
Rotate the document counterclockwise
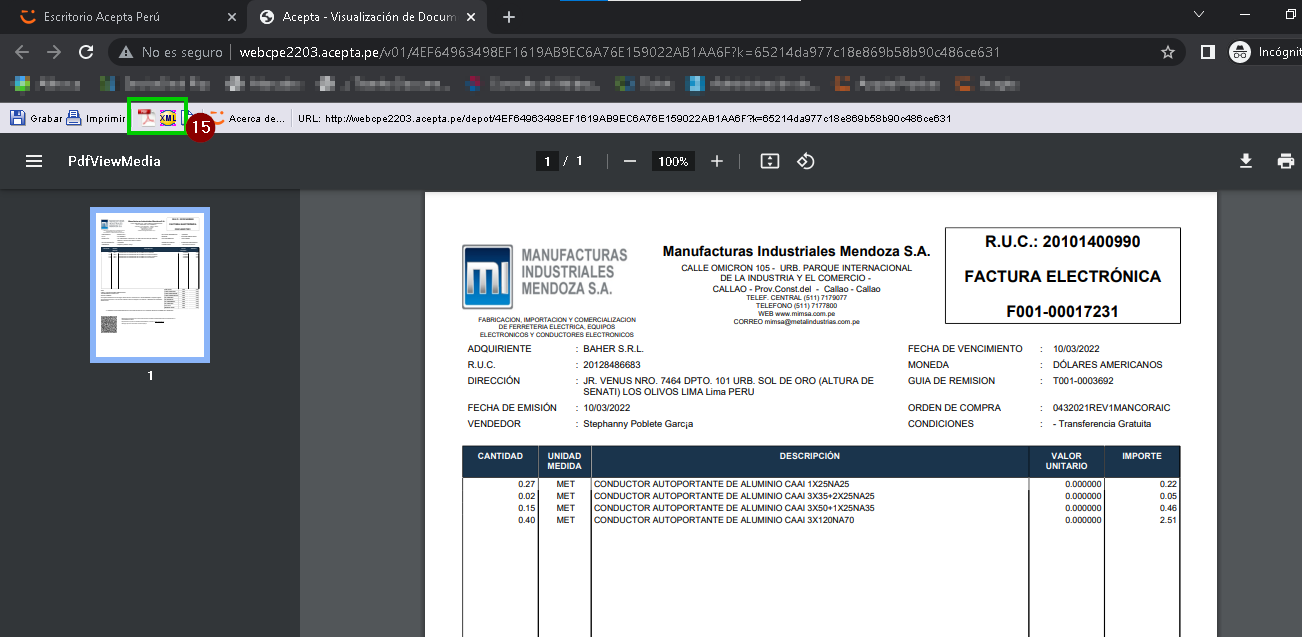point(806,161)
